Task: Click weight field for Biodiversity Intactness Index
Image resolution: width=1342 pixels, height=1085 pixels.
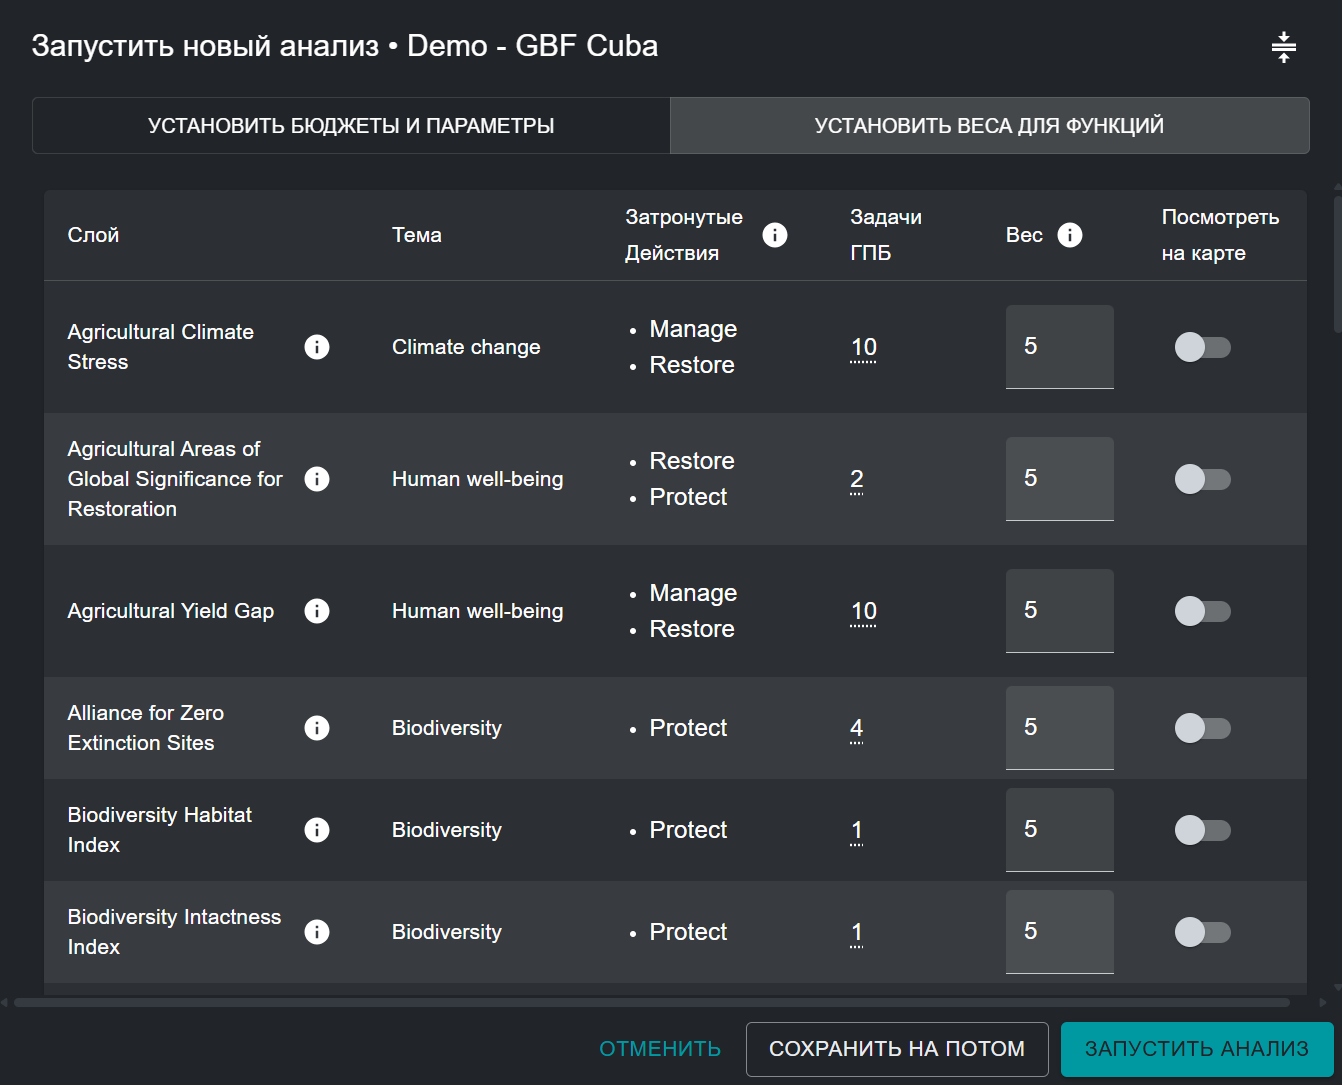Action: pyautogui.click(x=1059, y=932)
